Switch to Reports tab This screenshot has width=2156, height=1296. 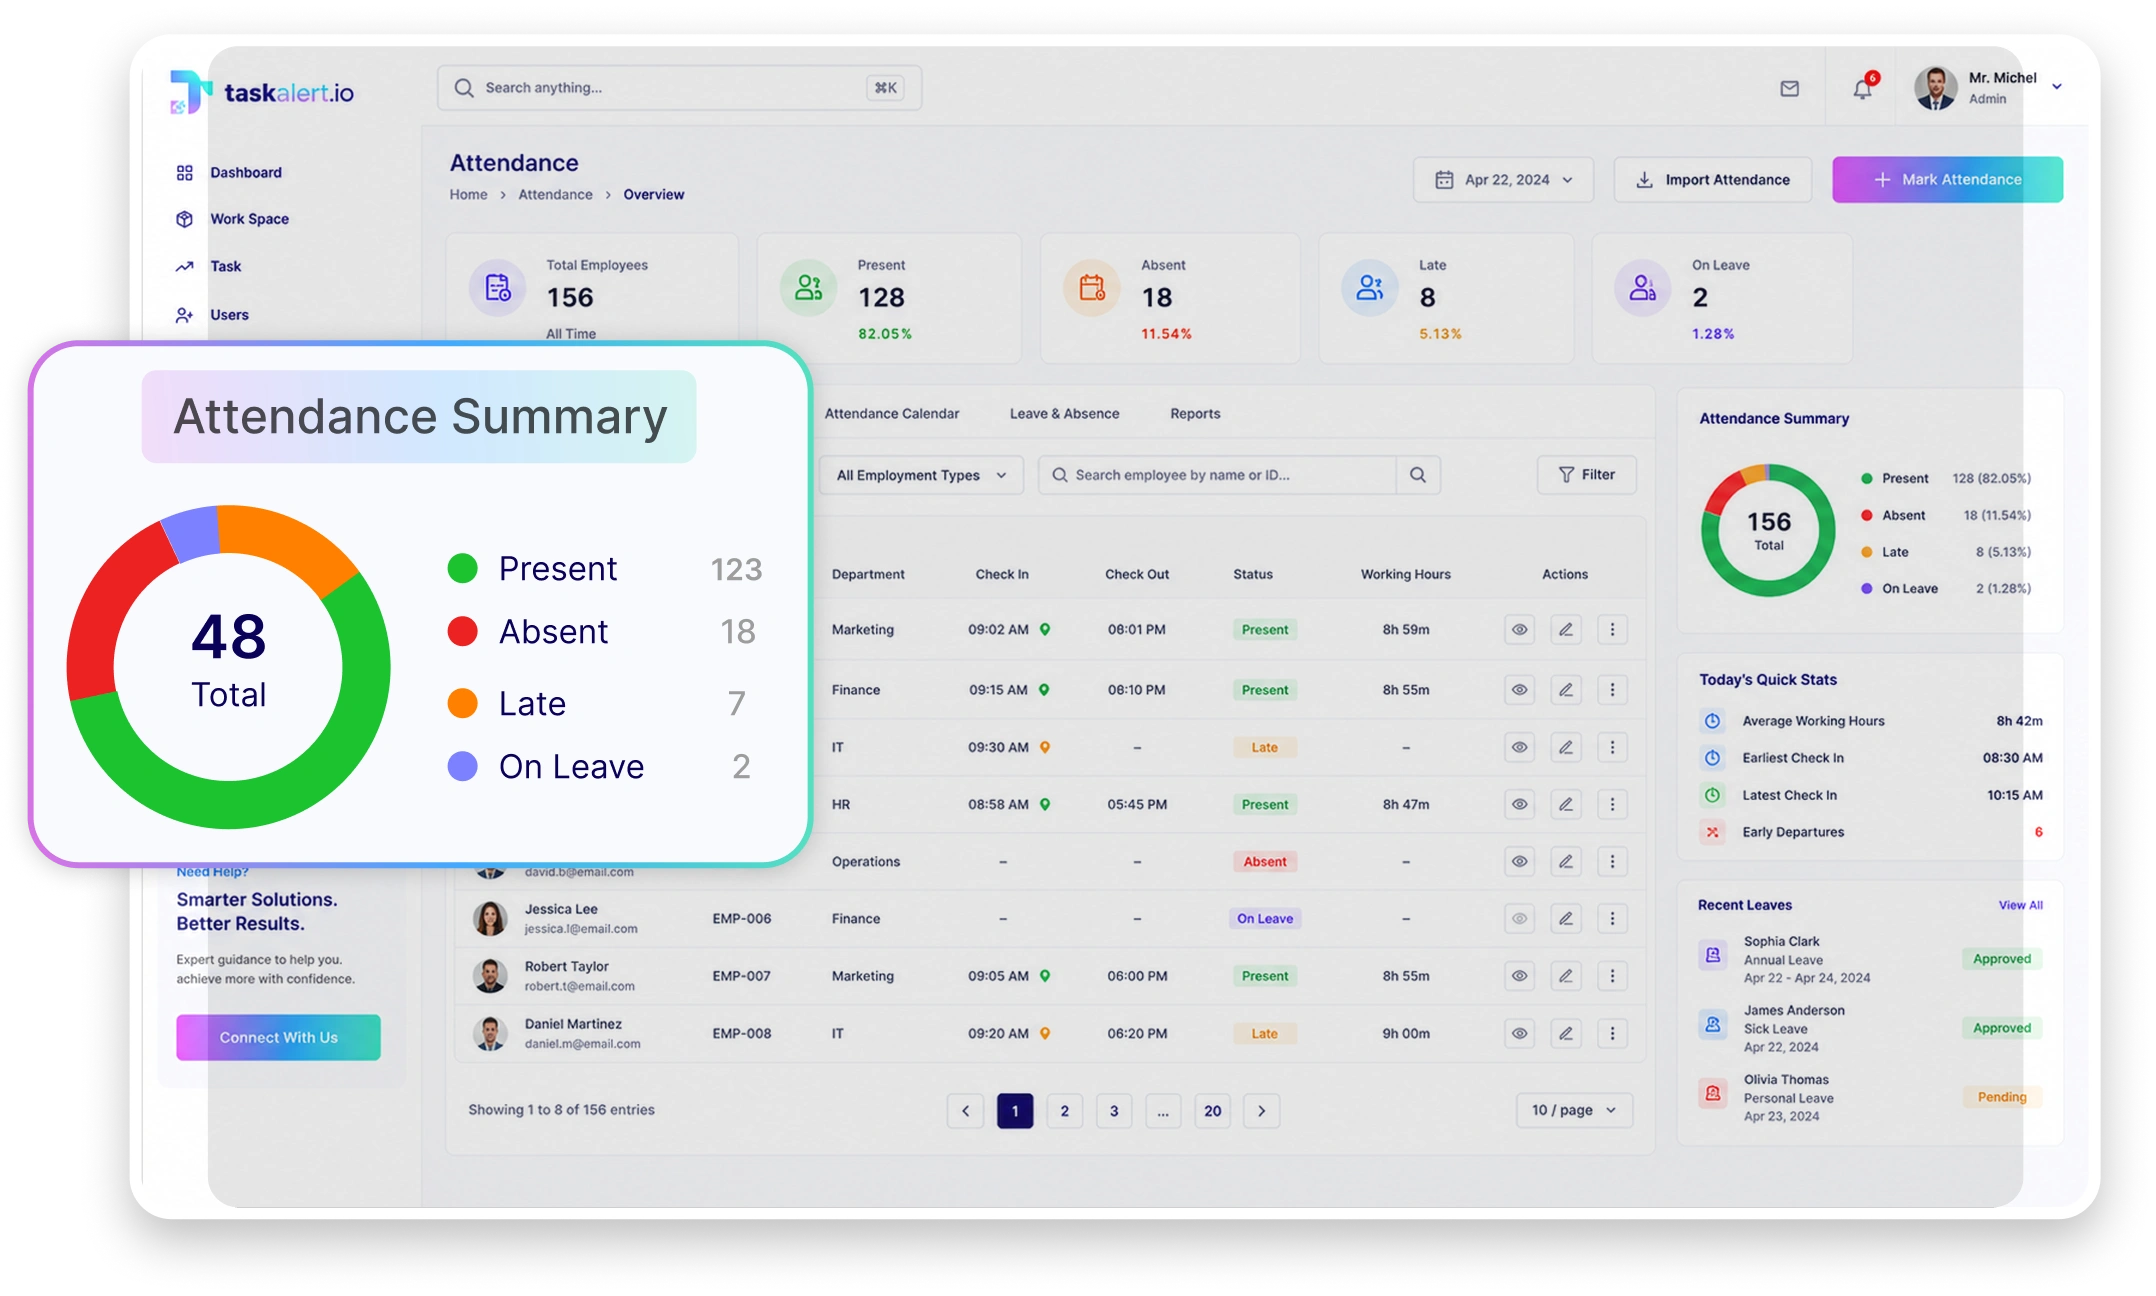[1195, 414]
